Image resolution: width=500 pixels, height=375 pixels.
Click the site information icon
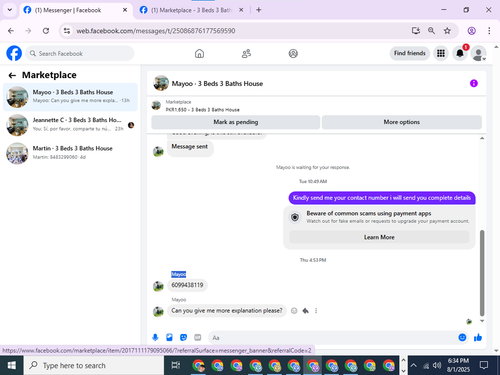(67, 31)
